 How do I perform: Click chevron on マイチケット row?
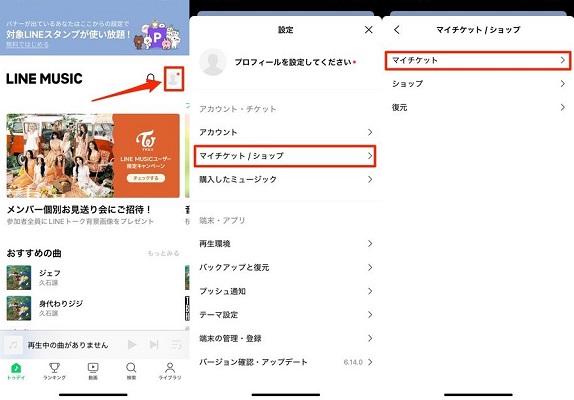(x=563, y=60)
